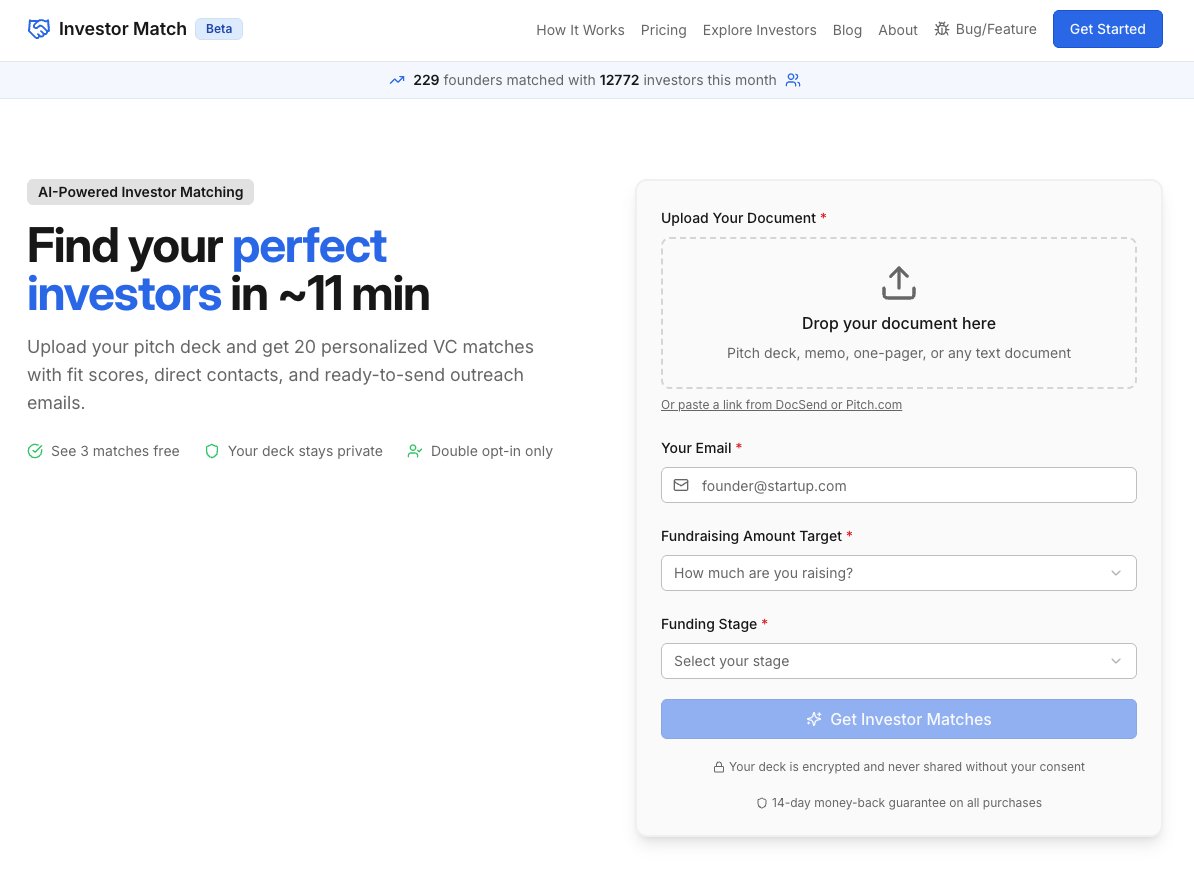
Task: Click the '14-day money-back guarantee on all purchases' text
Action: [906, 803]
